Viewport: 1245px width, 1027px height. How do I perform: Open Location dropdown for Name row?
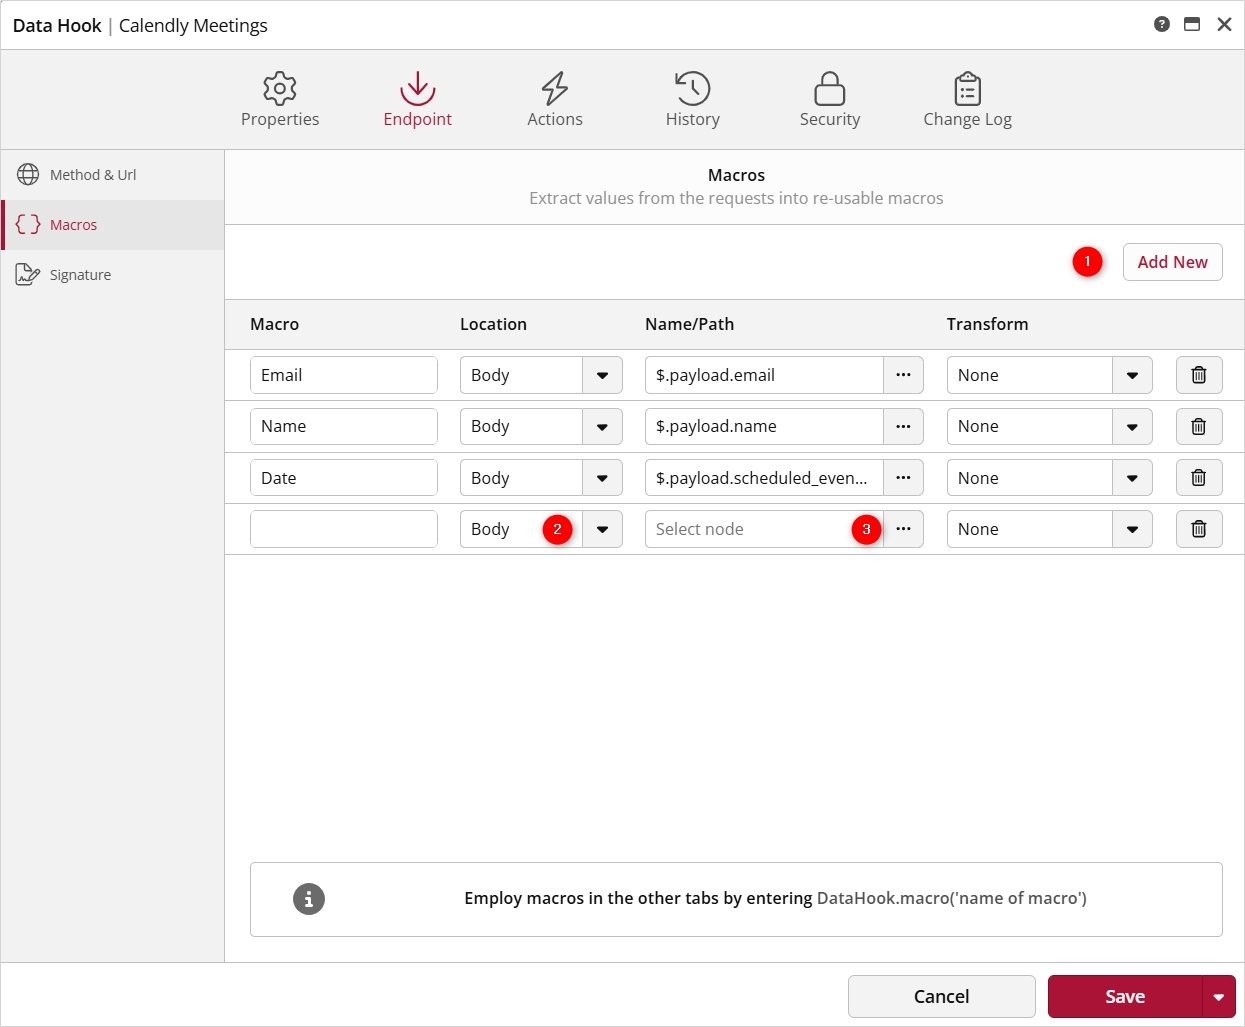click(602, 427)
